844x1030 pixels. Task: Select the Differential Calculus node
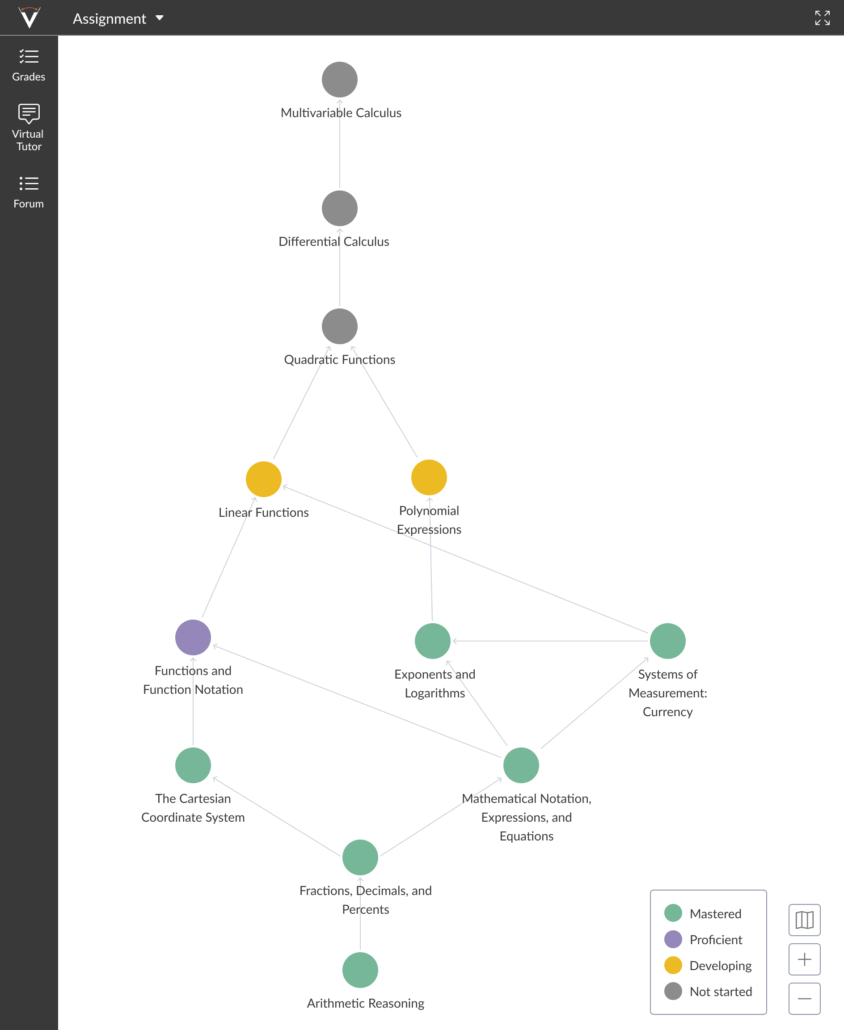[340, 208]
